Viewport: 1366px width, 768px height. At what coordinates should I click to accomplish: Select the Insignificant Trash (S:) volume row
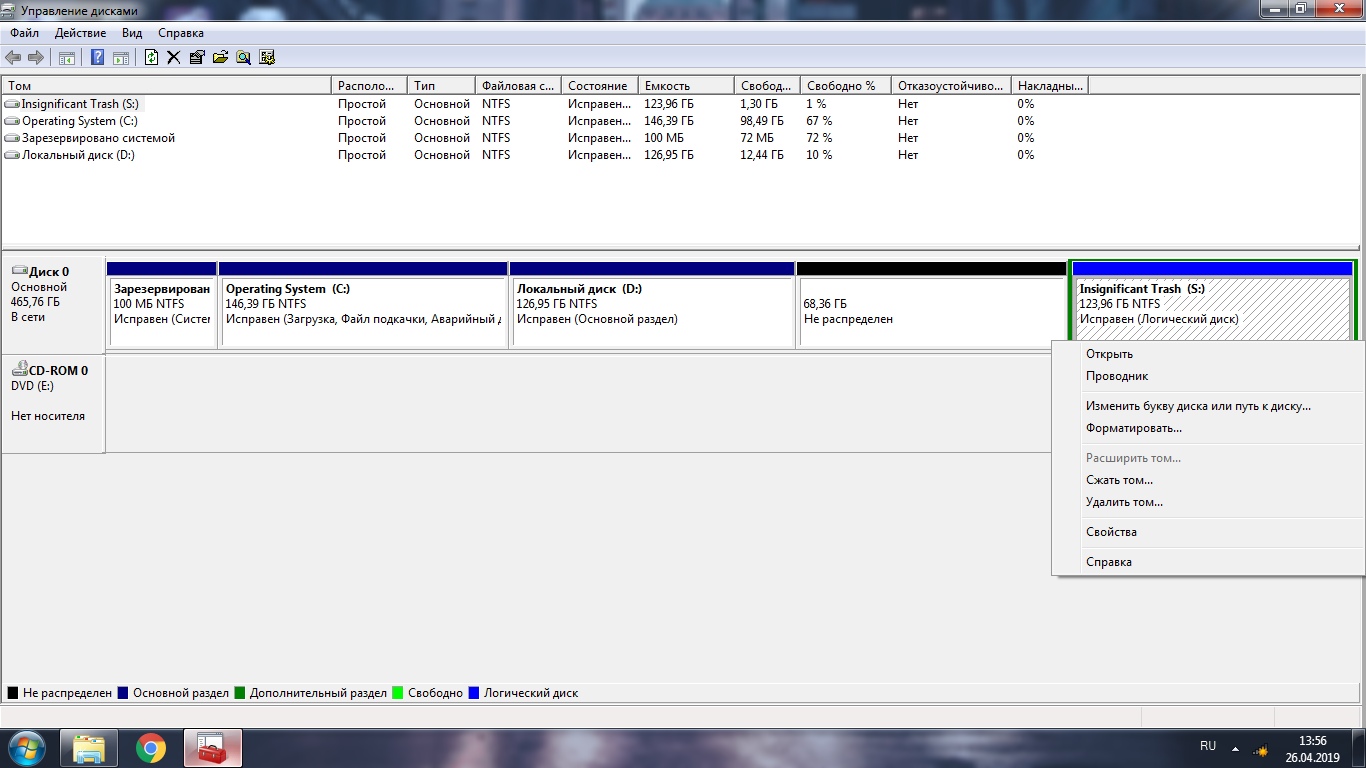[73, 104]
